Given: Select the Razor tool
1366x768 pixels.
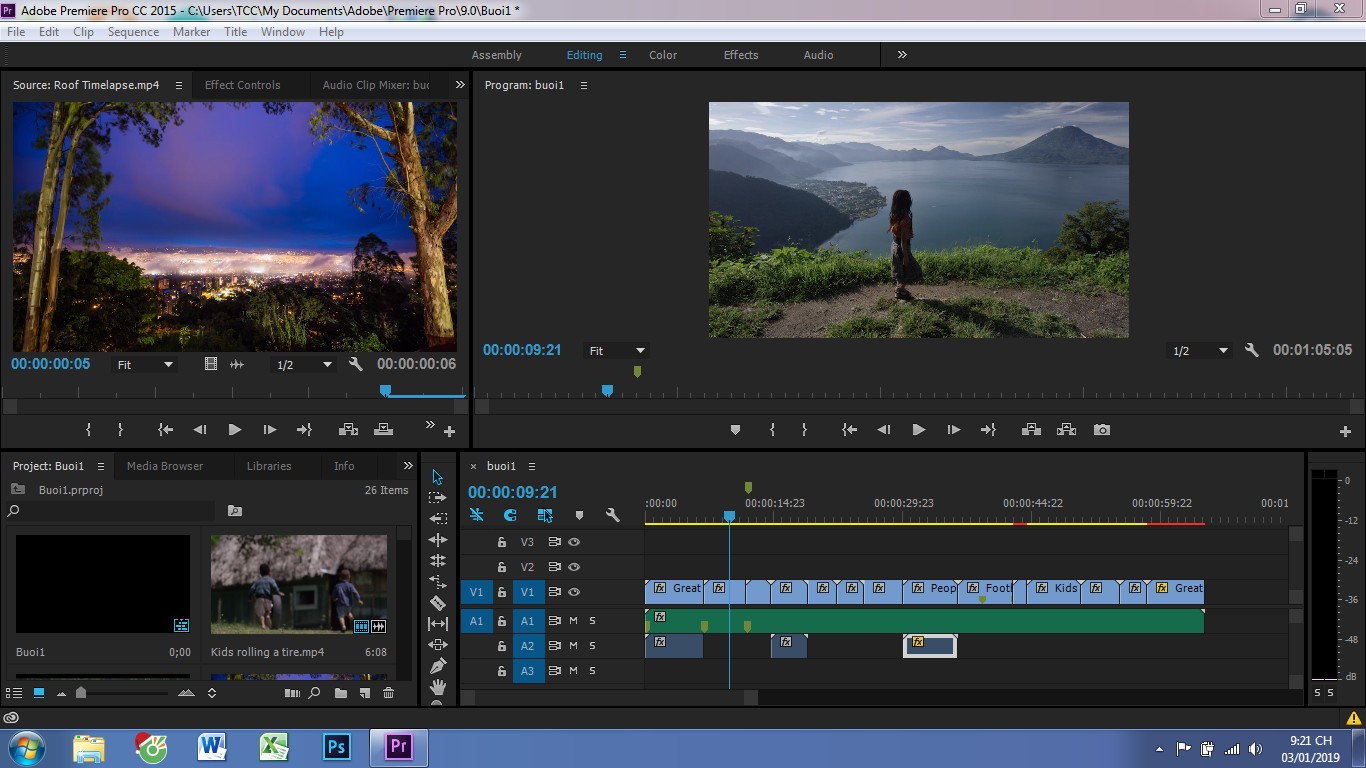Looking at the screenshot, I should click(437, 603).
